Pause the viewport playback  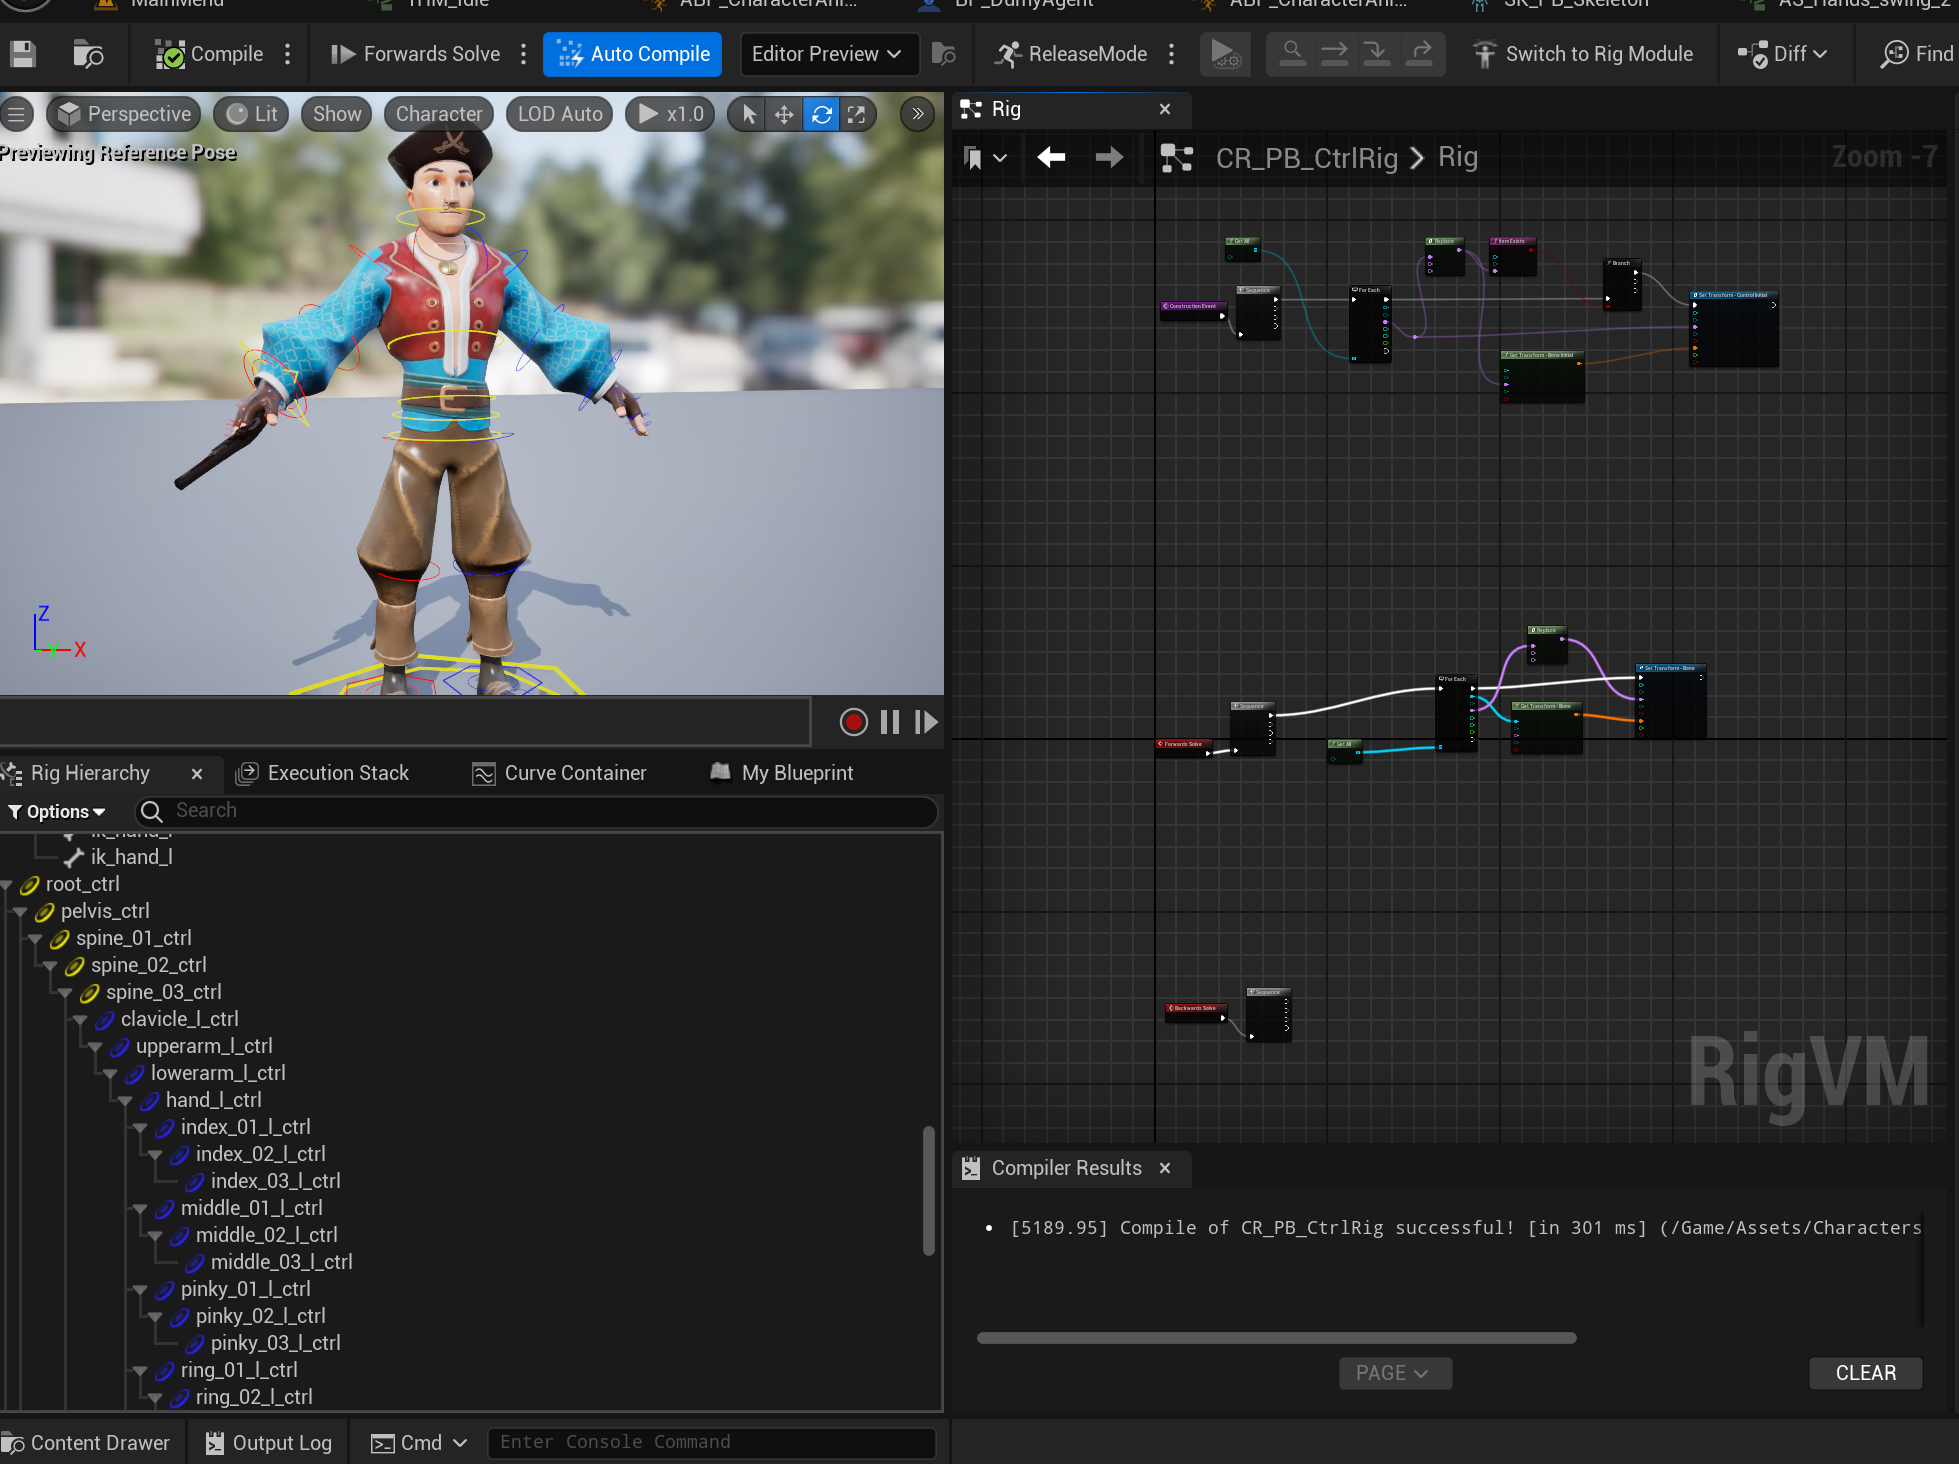click(890, 722)
